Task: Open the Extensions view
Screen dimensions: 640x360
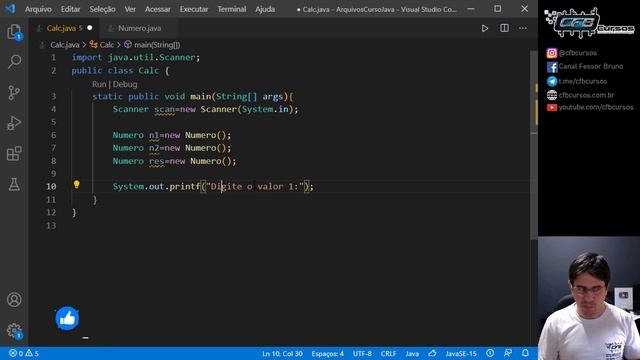Action: [x=14, y=153]
